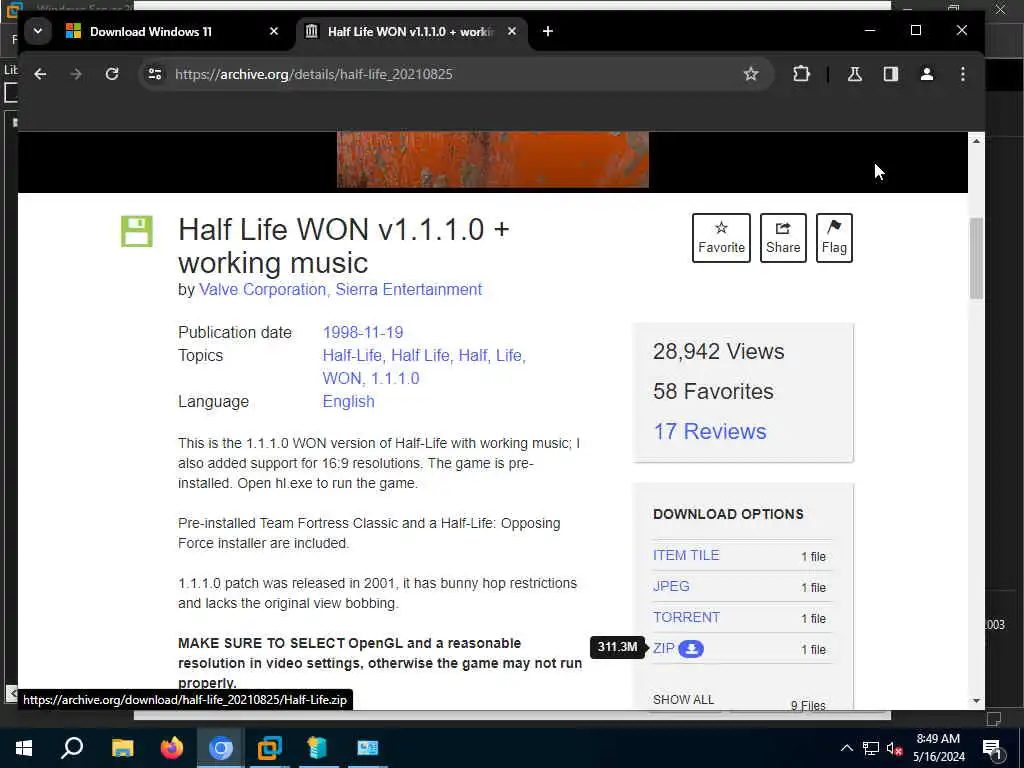Click the scrollbar up arrow
1024x768 pixels.
tap(976, 141)
